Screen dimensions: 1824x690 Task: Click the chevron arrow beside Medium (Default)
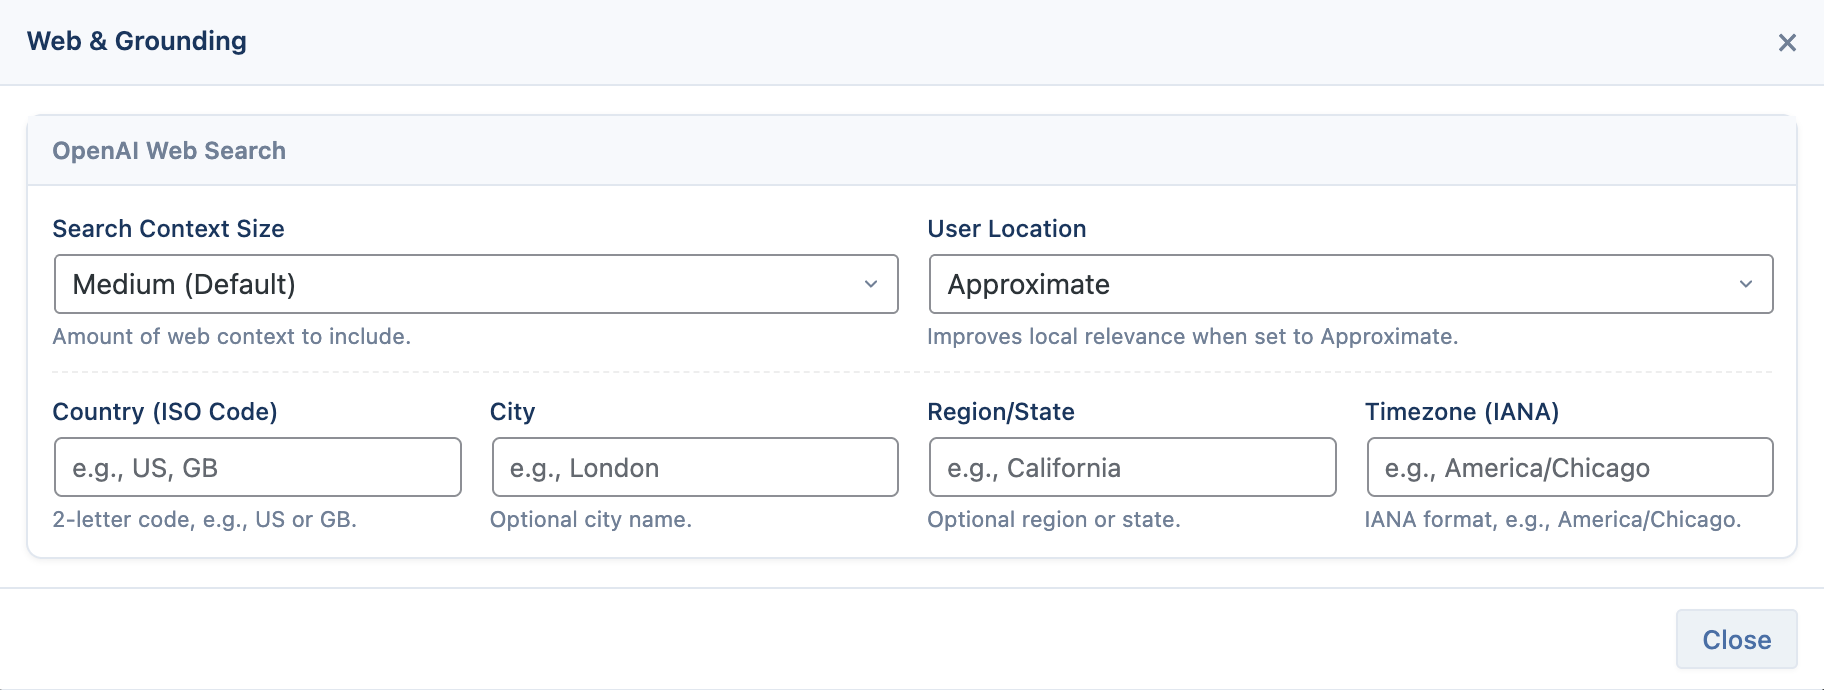tap(871, 284)
